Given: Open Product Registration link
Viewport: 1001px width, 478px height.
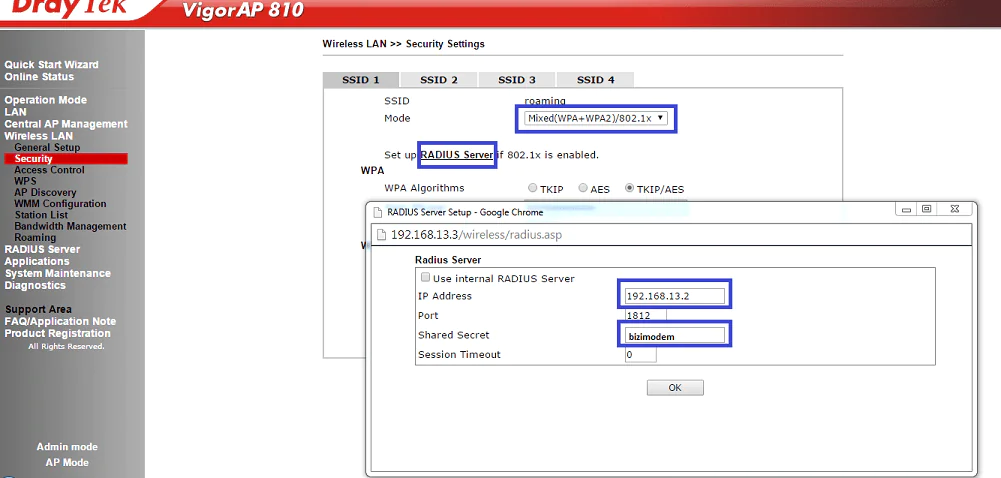Looking at the screenshot, I should [x=57, y=334].
